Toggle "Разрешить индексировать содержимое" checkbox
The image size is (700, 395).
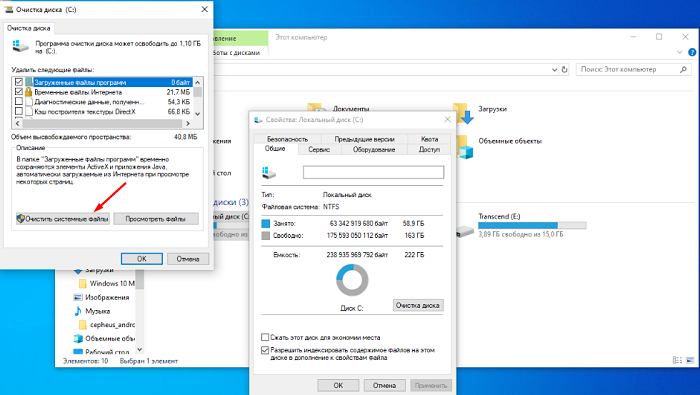coord(265,350)
